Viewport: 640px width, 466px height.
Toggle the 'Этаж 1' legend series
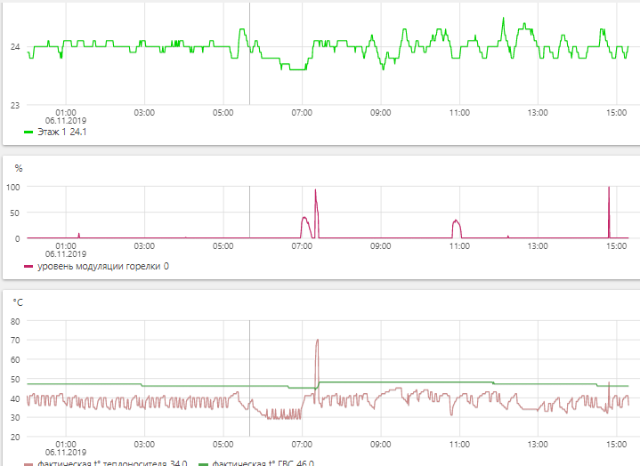62,132
